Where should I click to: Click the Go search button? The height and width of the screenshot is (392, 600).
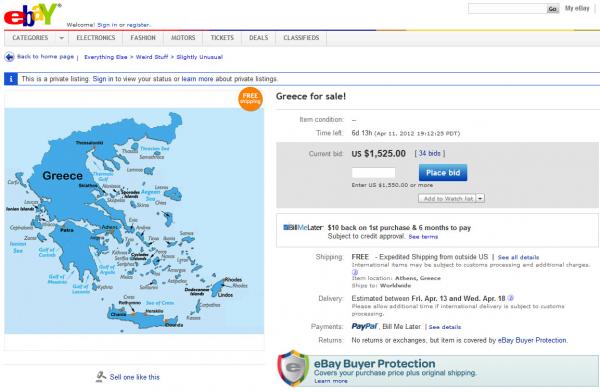553,9
